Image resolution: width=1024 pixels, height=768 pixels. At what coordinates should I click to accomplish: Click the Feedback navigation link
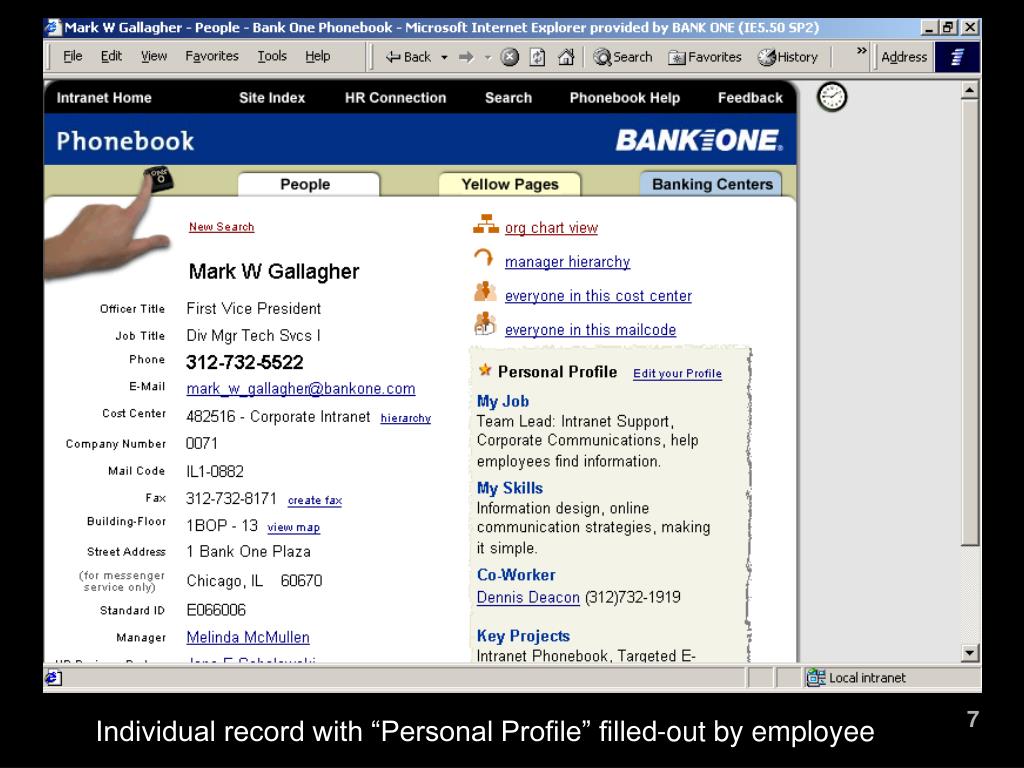click(750, 98)
